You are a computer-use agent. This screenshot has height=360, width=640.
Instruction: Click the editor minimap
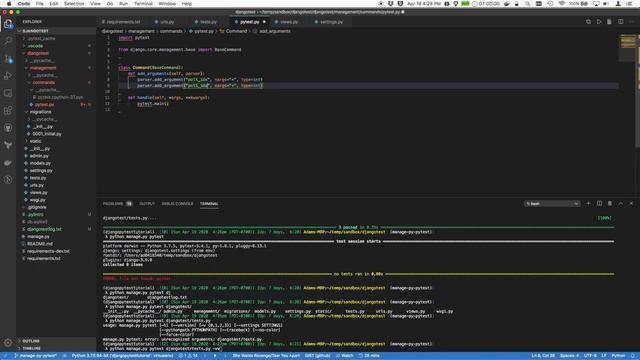click(628, 48)
